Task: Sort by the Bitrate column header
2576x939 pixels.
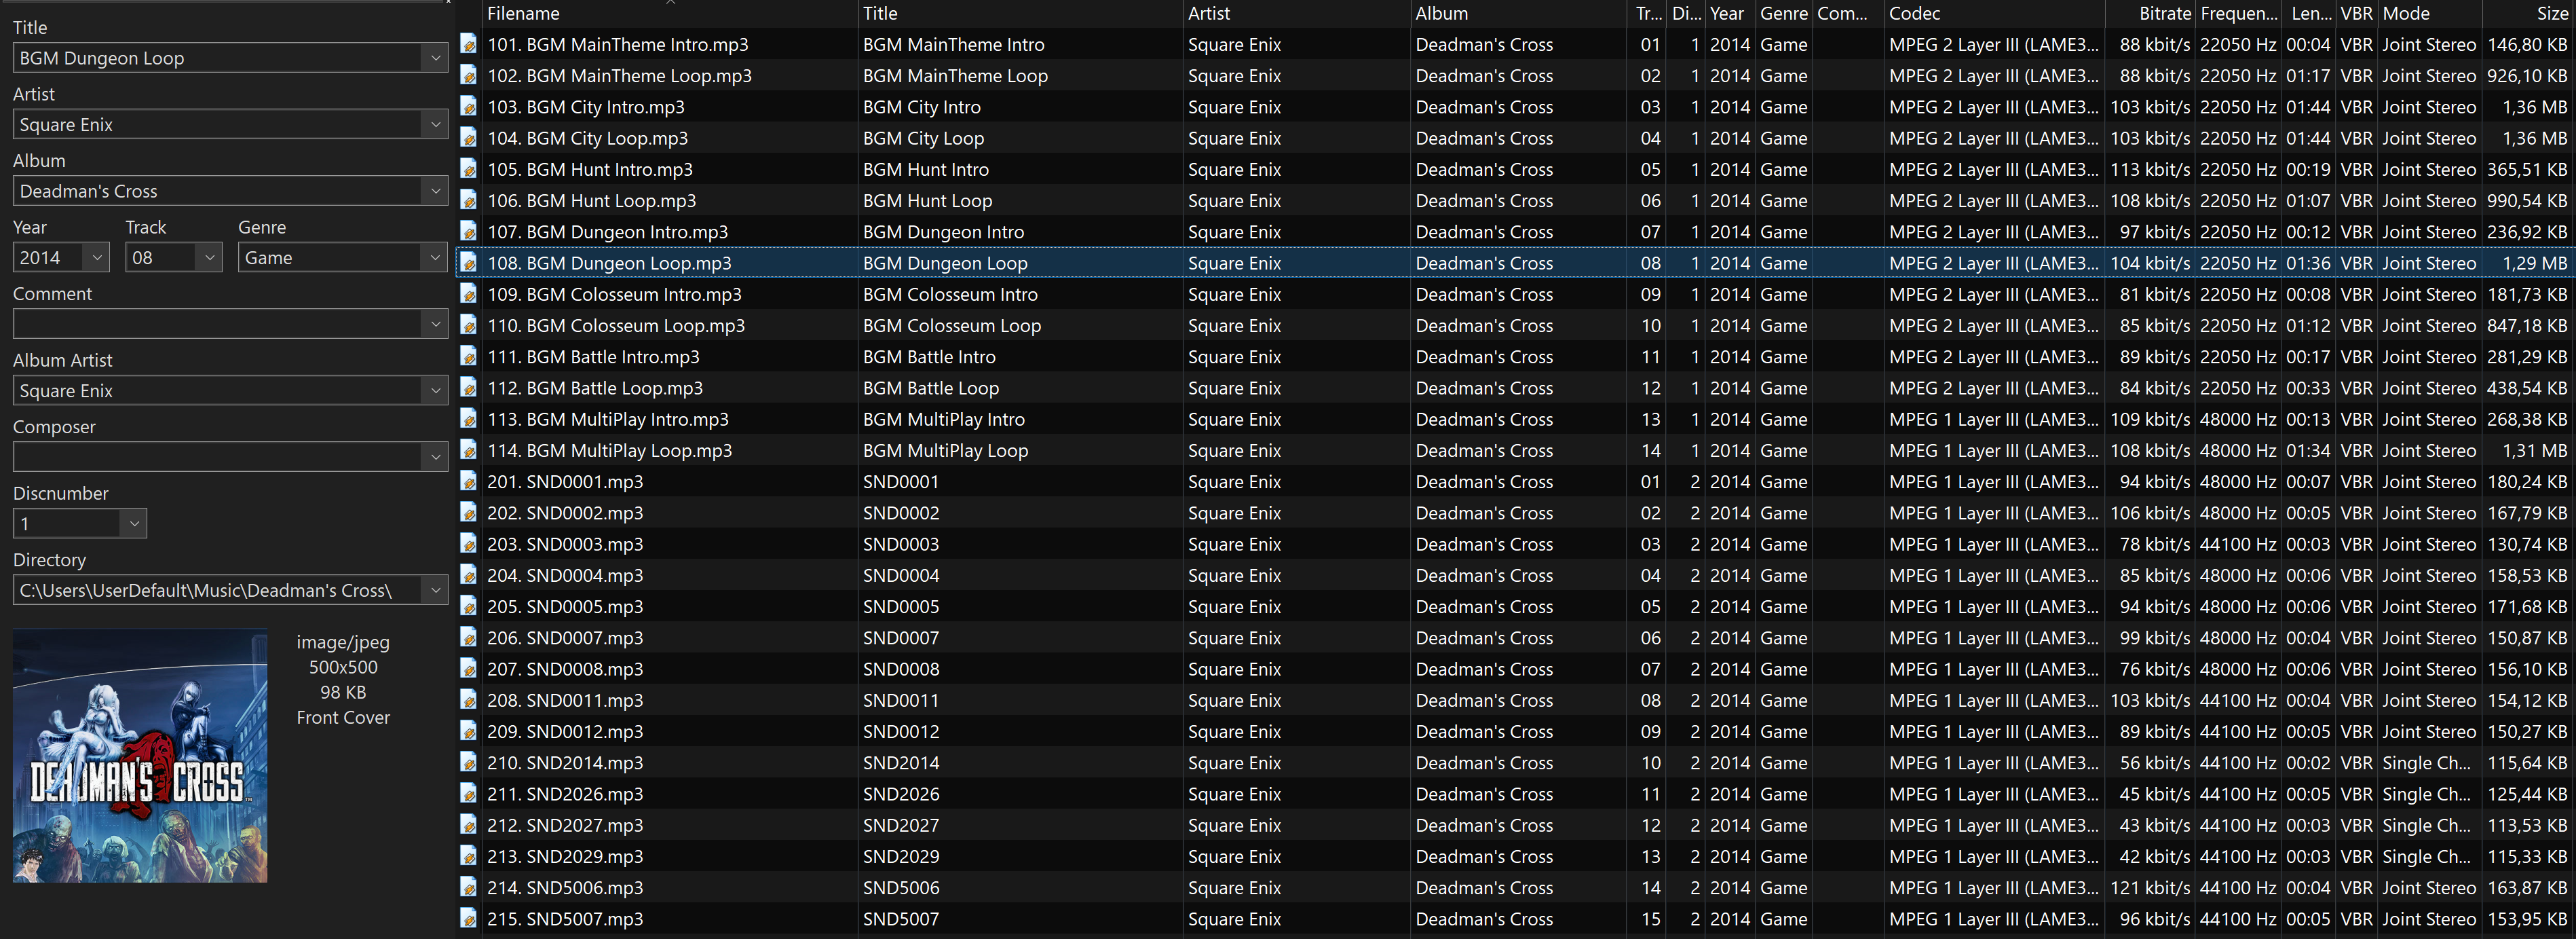Action: 2164,14
